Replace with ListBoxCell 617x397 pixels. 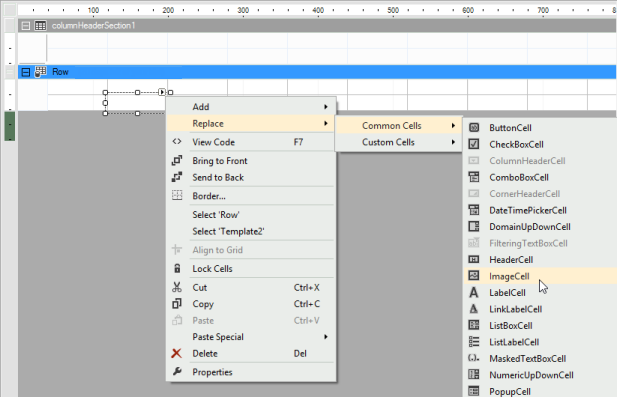click(540, 325)
